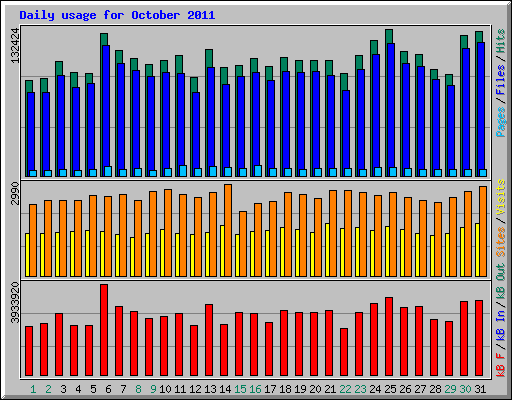Click the blue Files bar for day 12
Image resolution: width=512 pixels, height=400 pixels.
coord(196,135)
